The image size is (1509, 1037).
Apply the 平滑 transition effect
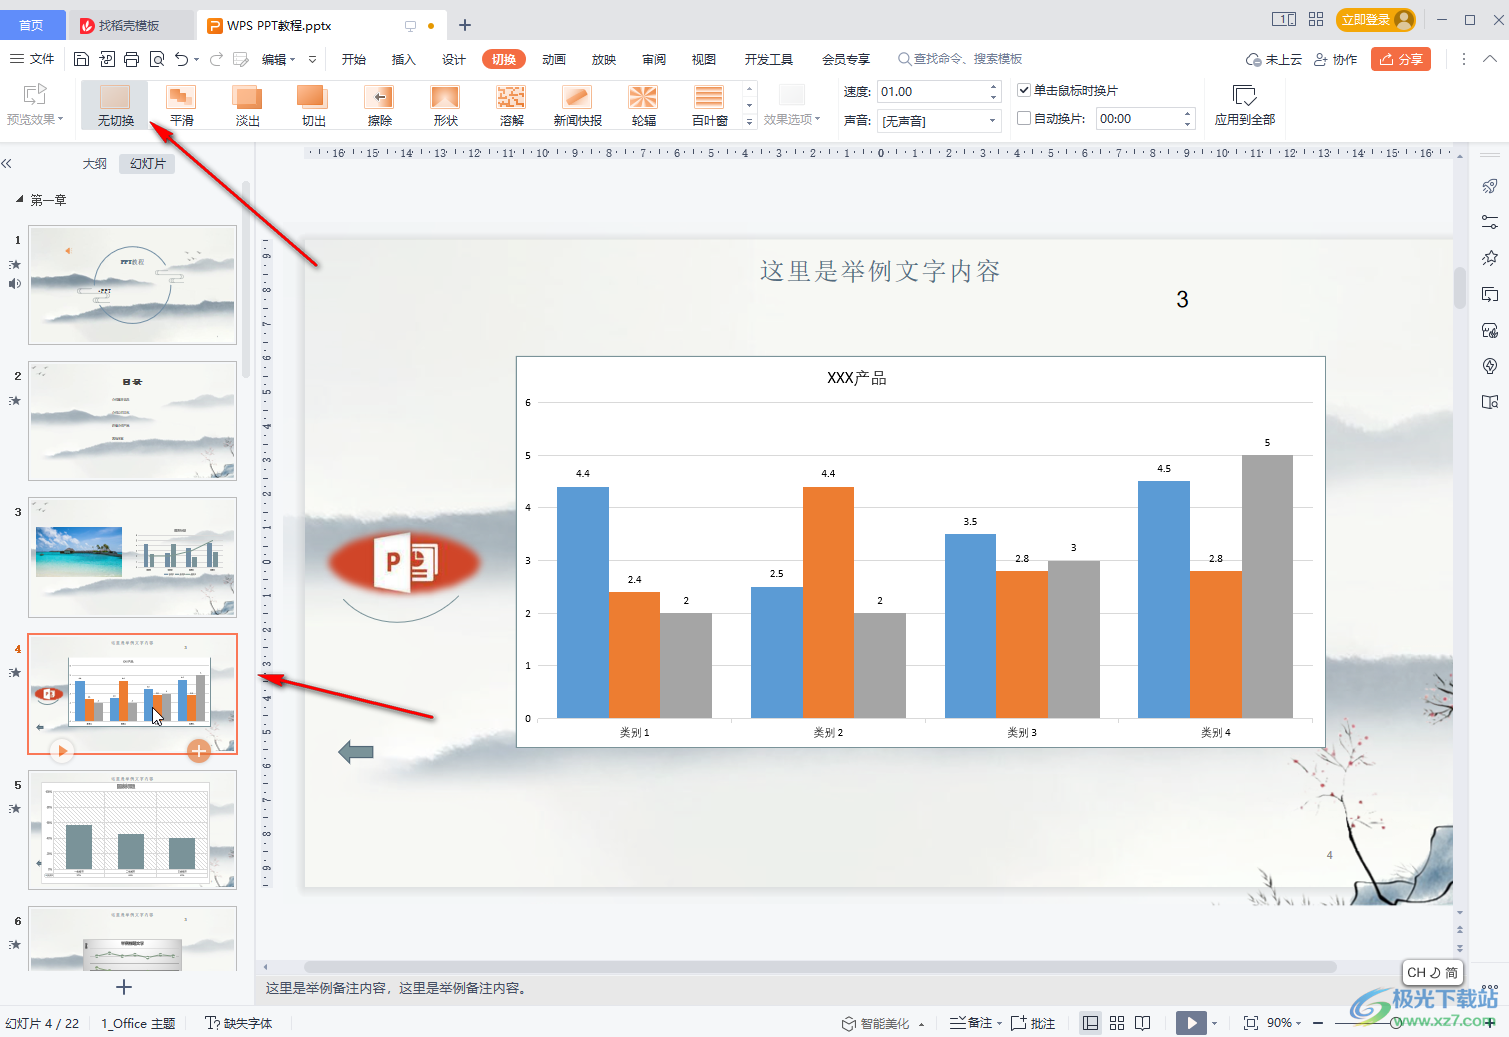pyautogui.click(x=181, y=105)
